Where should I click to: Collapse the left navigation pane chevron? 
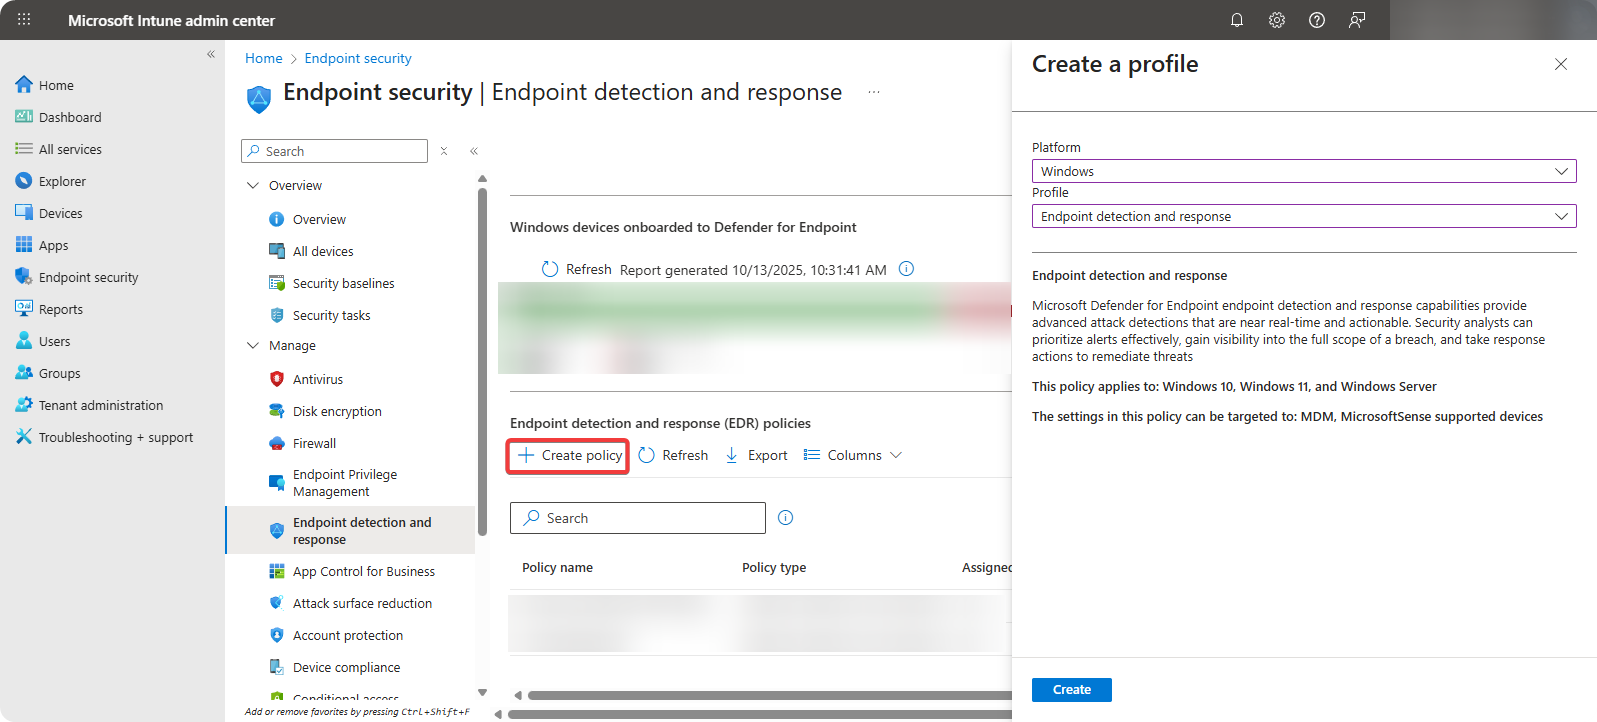pyautogui.click(x=211, y=54)
